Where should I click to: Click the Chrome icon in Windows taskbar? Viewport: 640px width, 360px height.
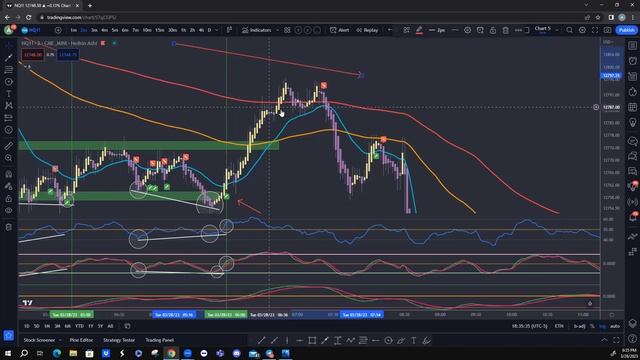pos(171,353)
